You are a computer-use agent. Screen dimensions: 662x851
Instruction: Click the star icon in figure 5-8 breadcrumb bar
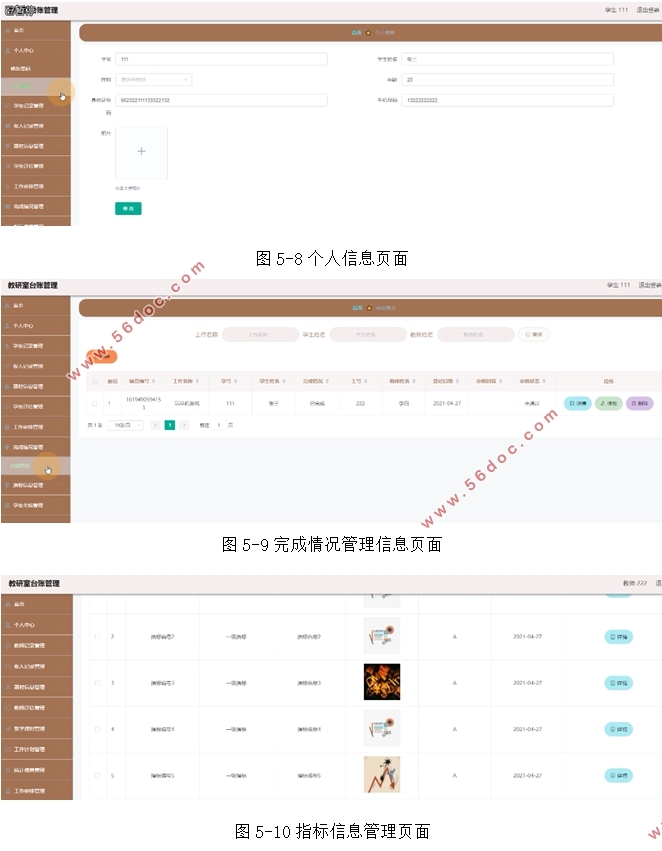368,33
